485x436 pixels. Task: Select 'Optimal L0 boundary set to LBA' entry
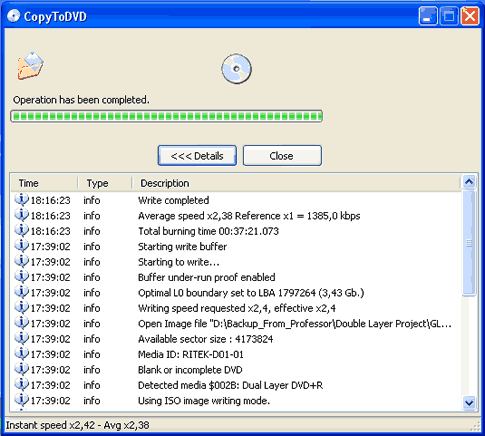coord(251,293)
